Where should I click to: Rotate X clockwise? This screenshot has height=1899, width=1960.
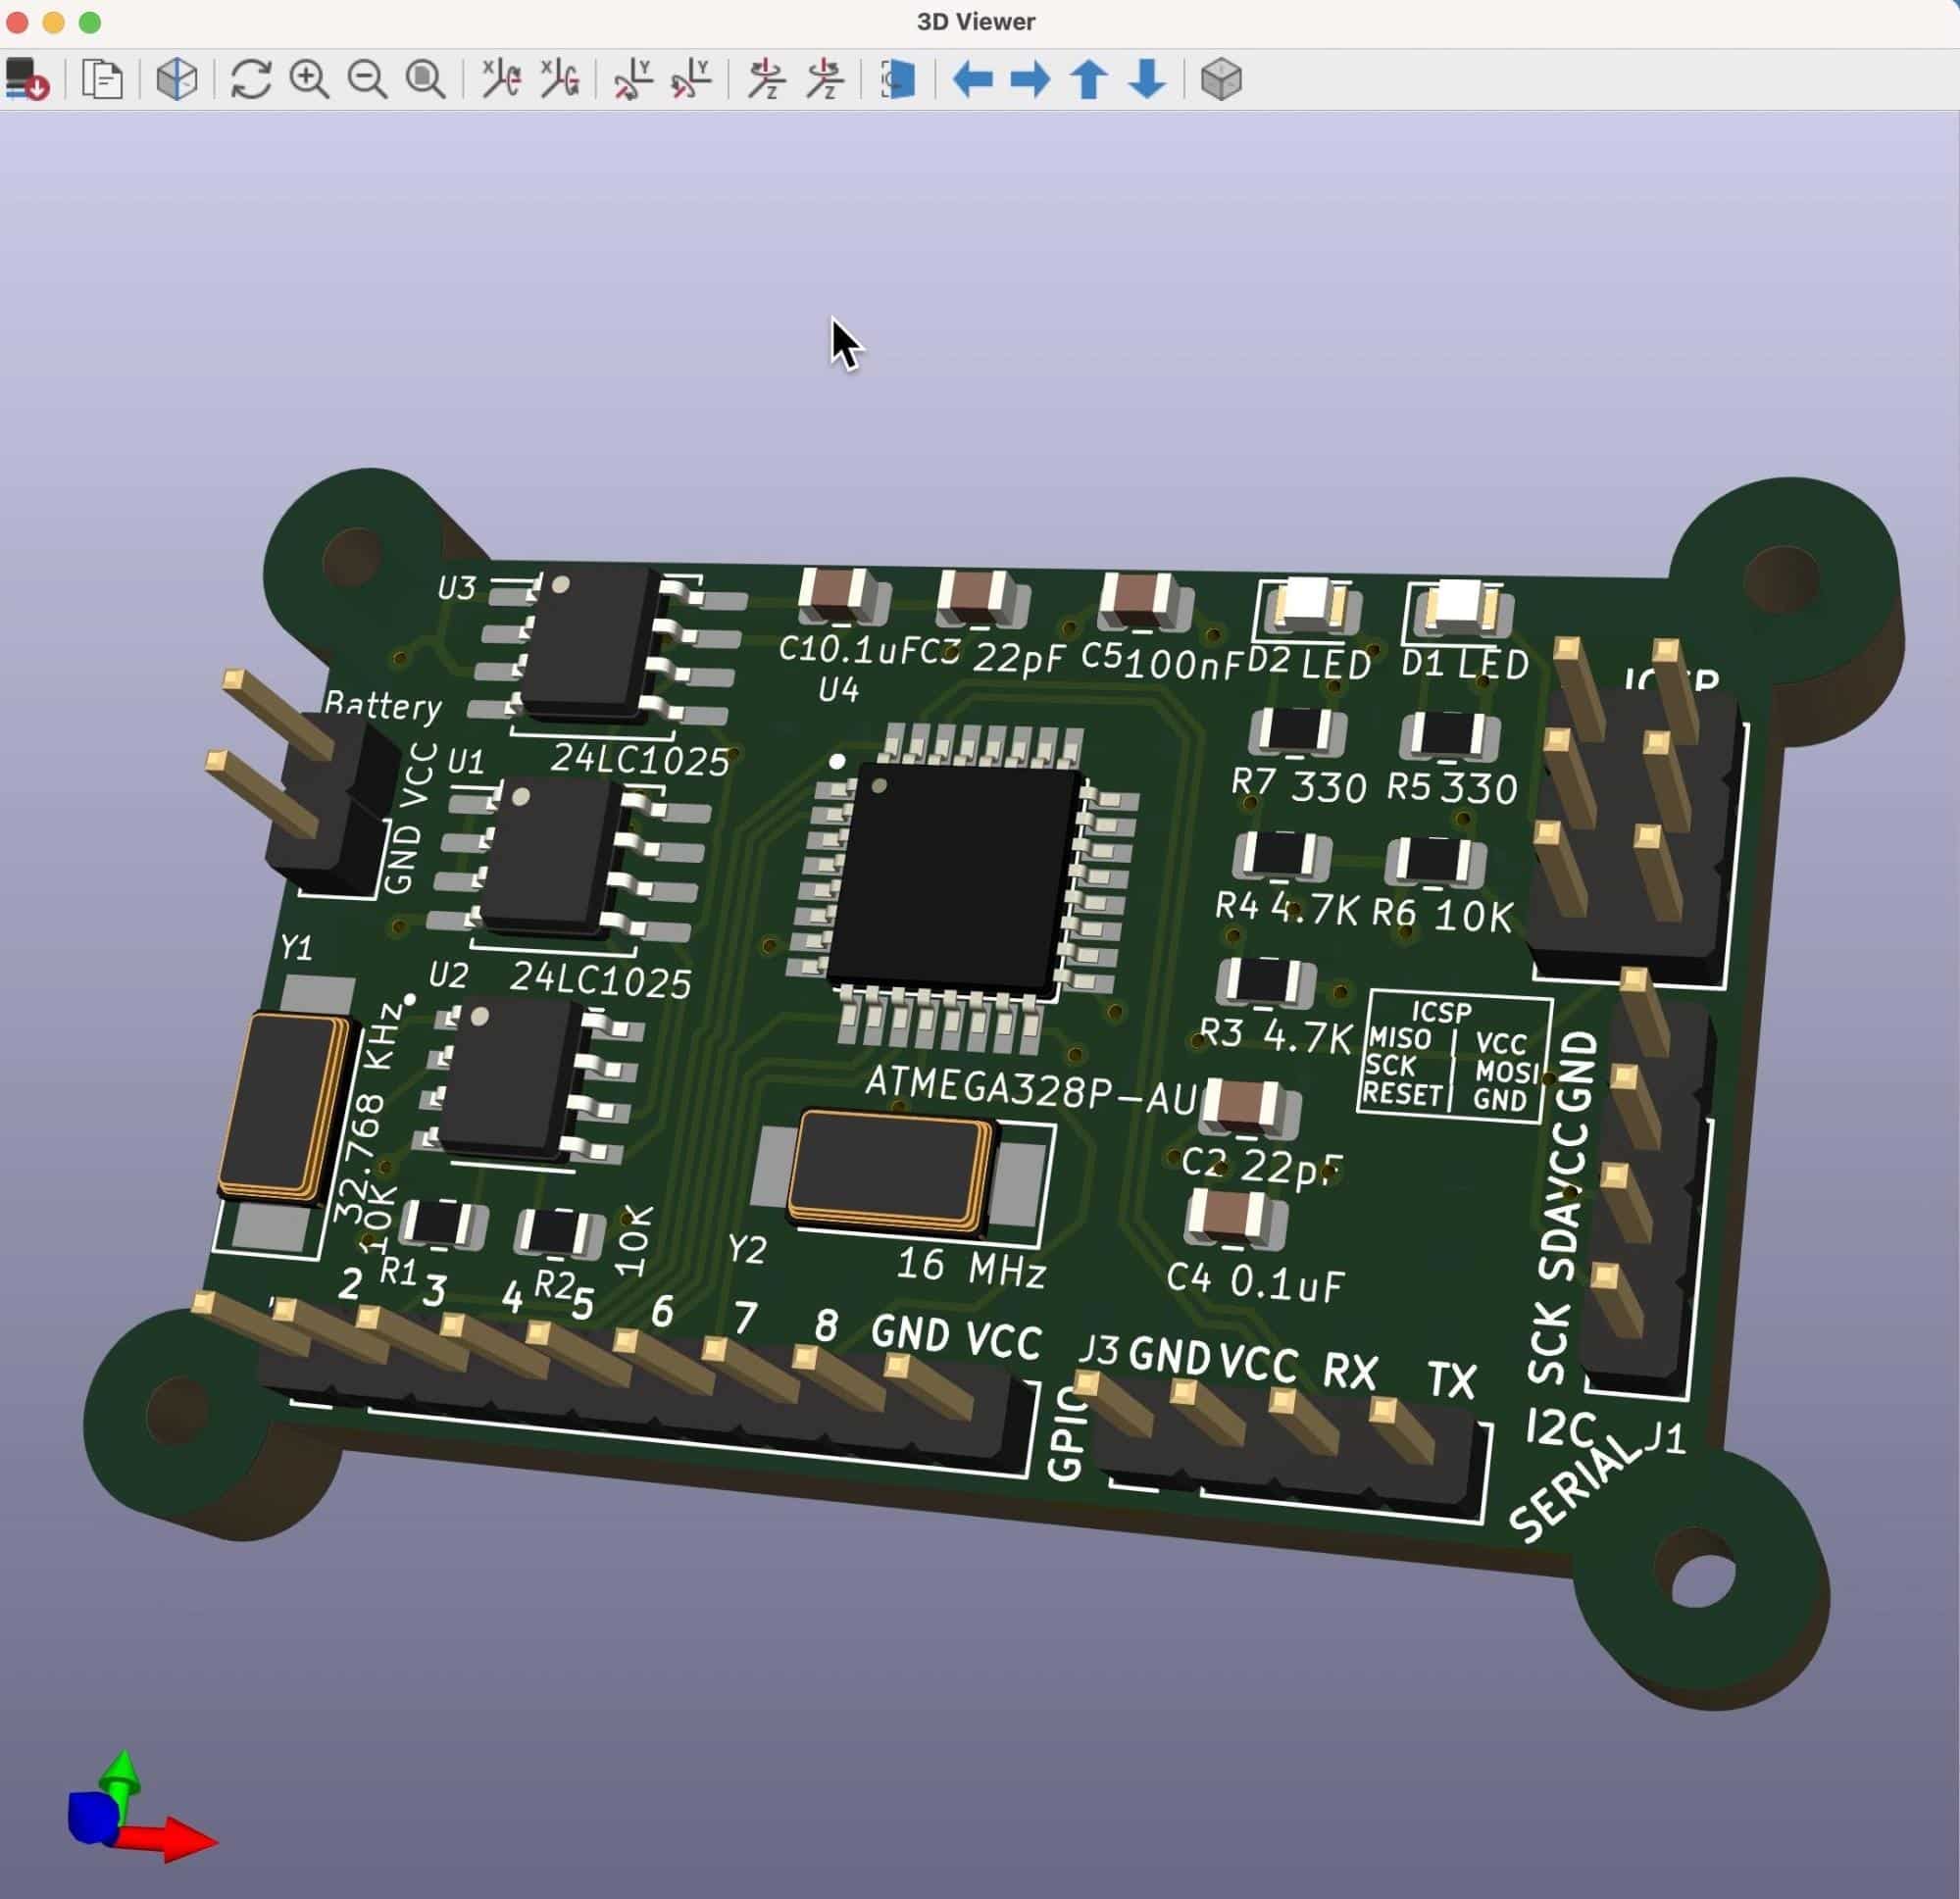501,79
